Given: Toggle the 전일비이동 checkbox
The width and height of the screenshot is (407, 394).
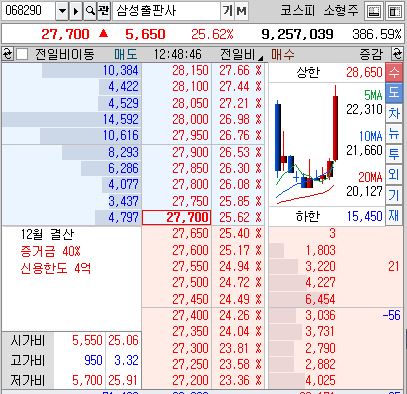Looking at the screenshot, I should tap(22, 54).
